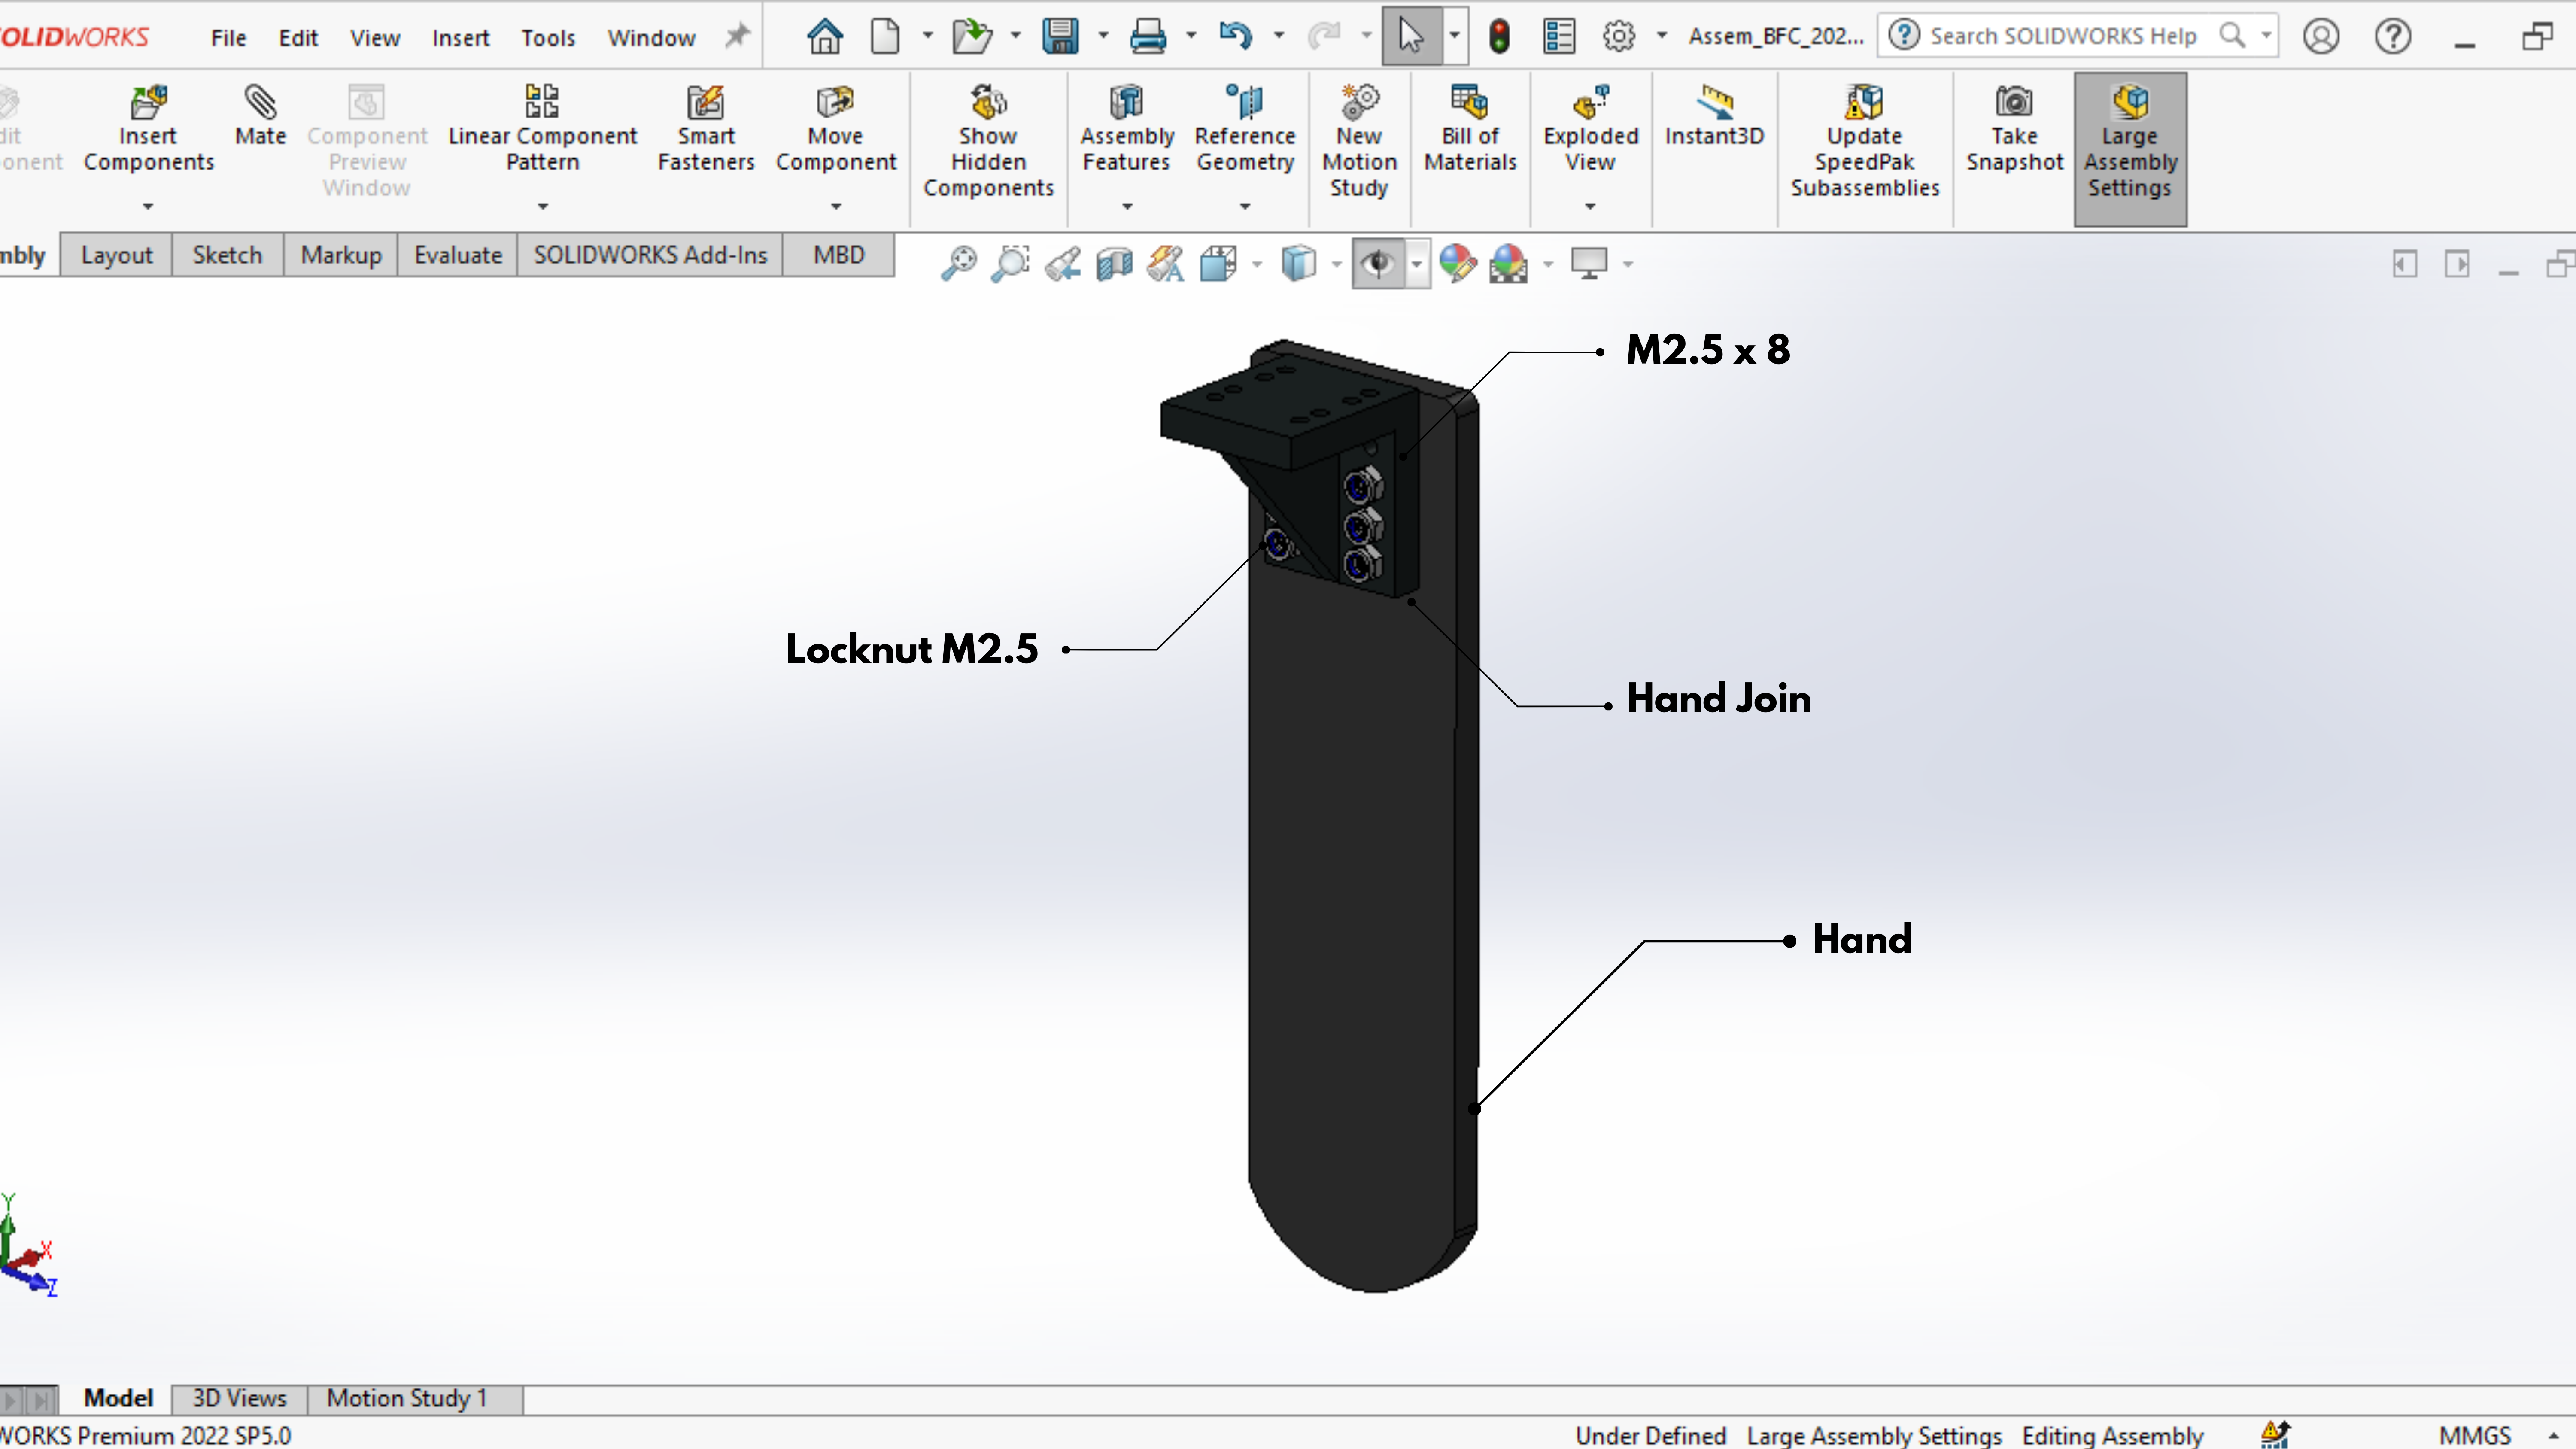Switch to Motion Study 1 tab
The height and width of the screenshot is (1449, 2576).
click(x=407, y=1397)
